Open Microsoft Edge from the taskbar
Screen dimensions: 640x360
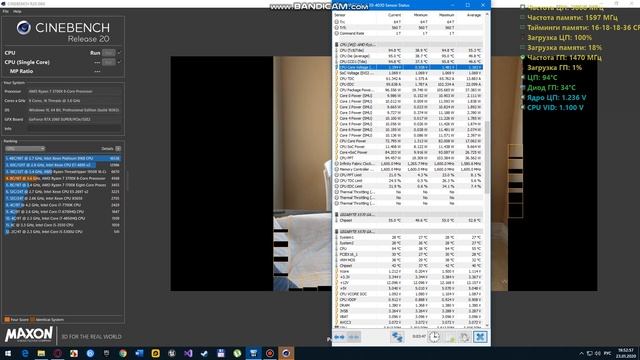25,353
